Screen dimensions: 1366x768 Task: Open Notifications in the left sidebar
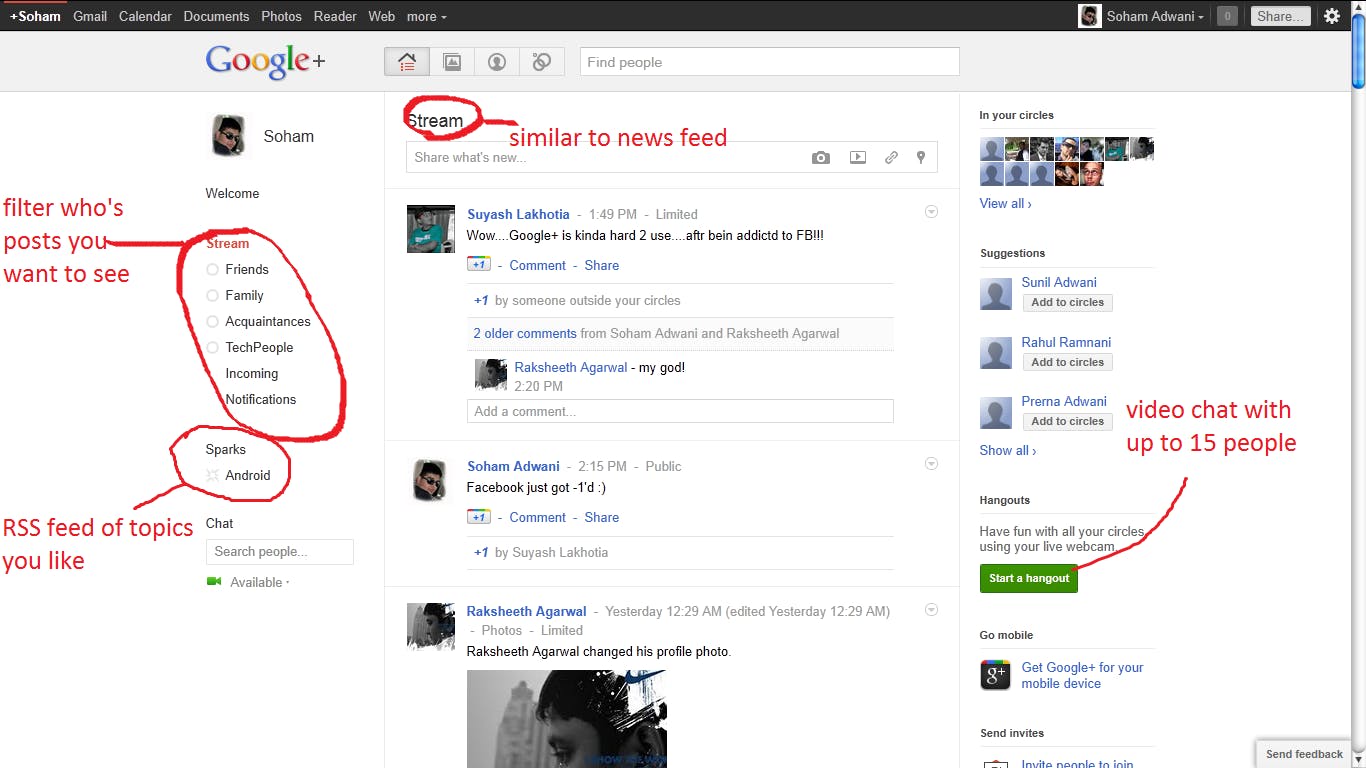click(261, 399)
